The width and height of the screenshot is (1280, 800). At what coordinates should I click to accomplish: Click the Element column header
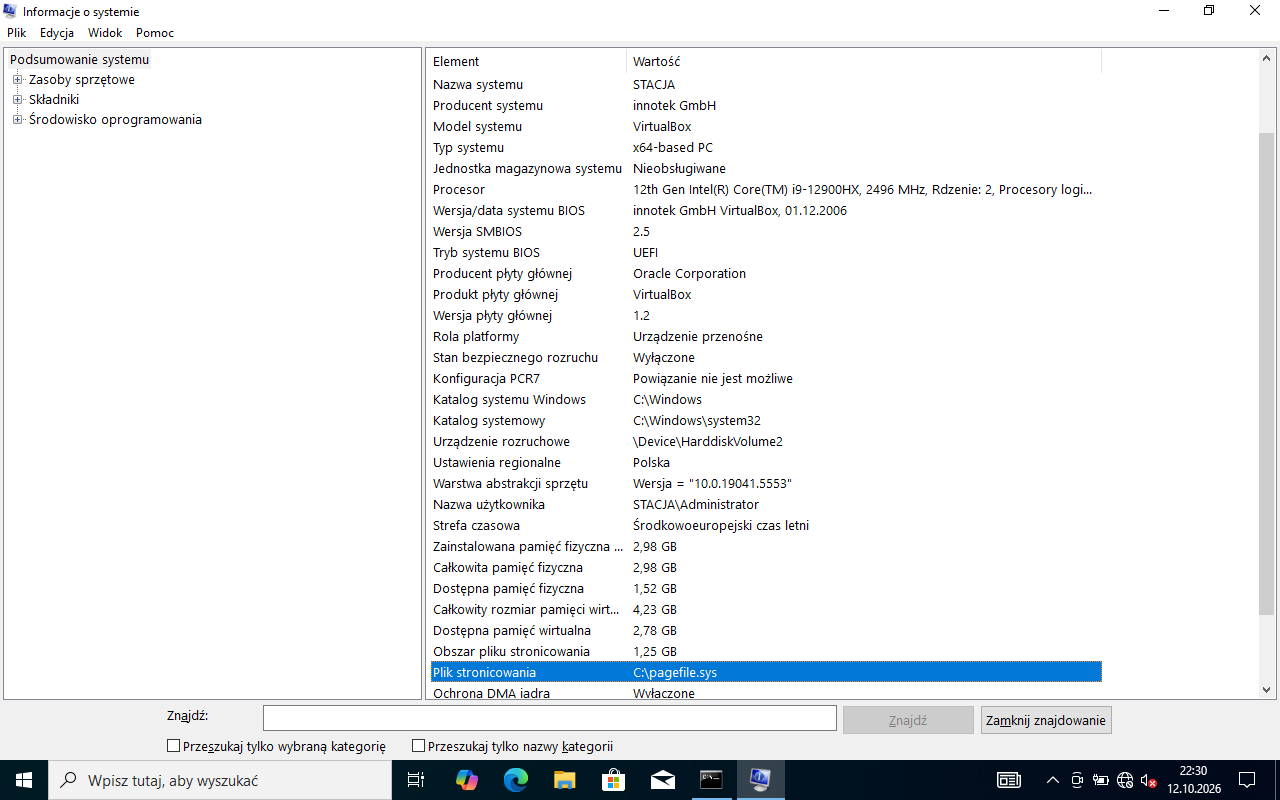527,62
